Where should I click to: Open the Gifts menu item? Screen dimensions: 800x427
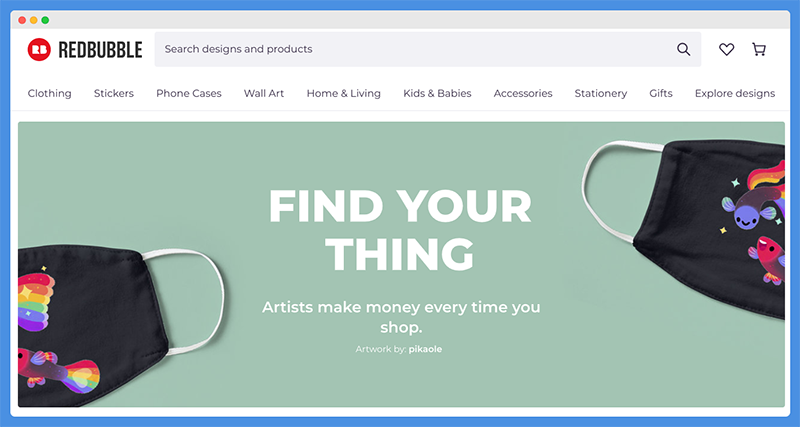pos(661,93)
